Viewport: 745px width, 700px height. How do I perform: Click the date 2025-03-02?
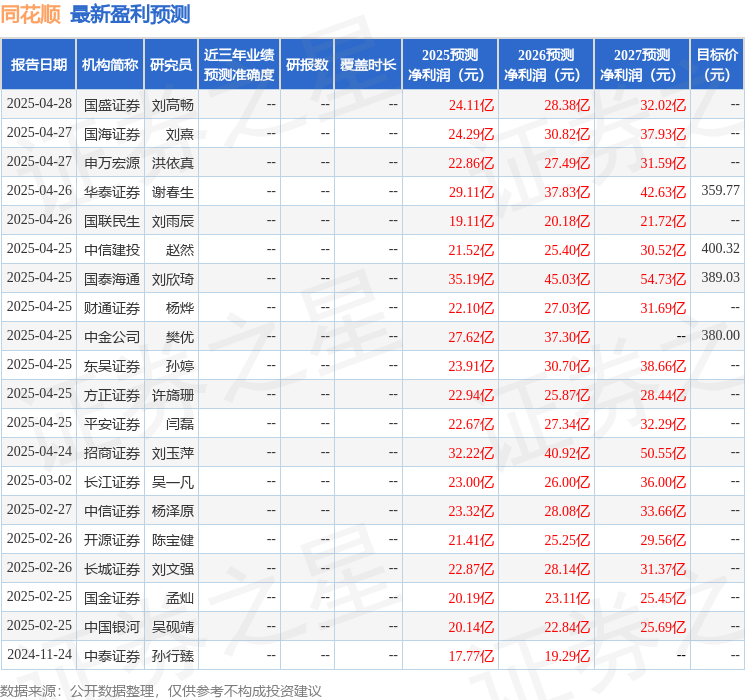[39, 480]
